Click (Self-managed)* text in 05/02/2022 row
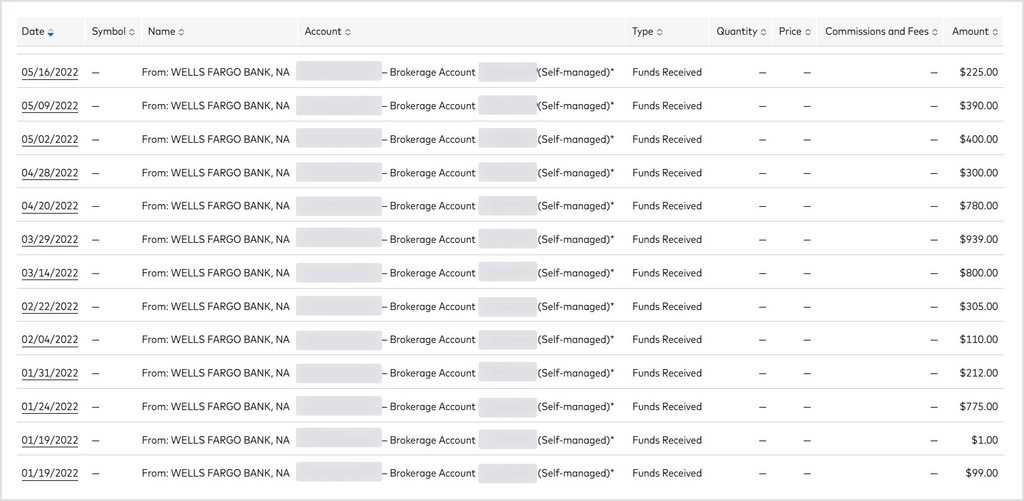 coord(576,139)
